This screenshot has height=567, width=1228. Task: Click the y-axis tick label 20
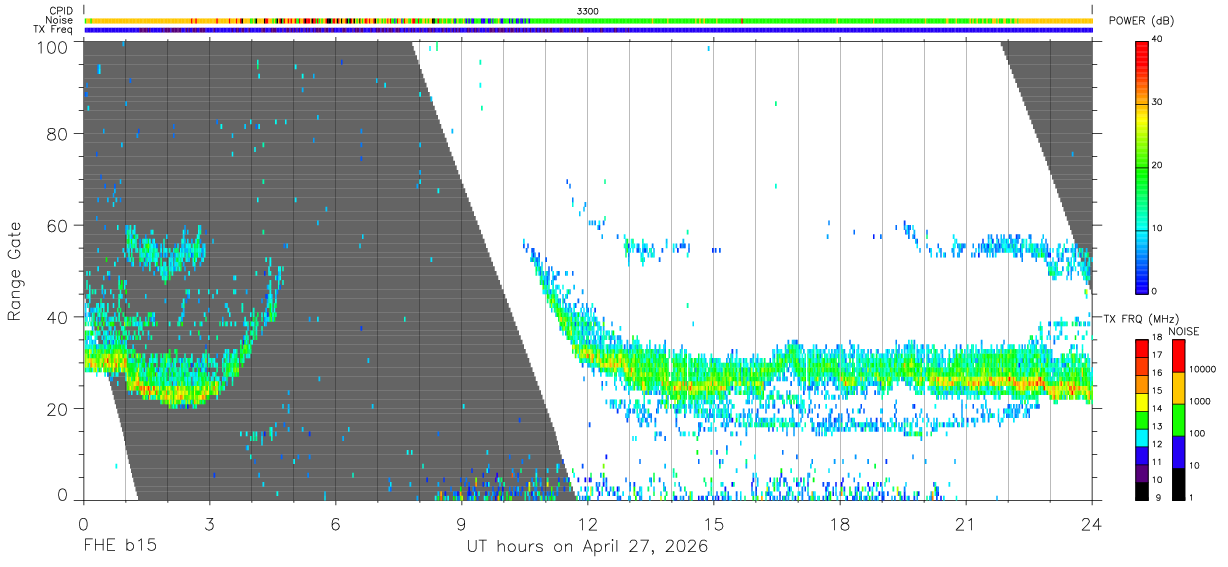[x=57, y=409]
